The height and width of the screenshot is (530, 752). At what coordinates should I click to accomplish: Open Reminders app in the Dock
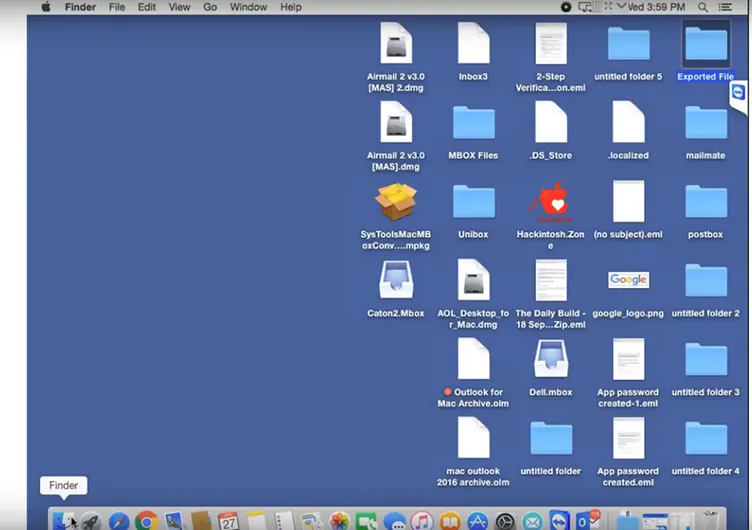(283, 521)
